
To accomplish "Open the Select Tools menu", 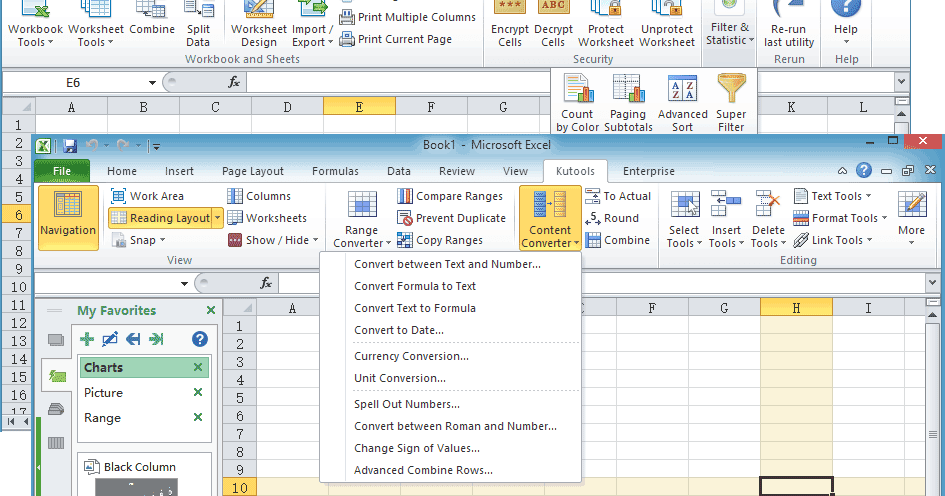I will (x=684, y=219).
